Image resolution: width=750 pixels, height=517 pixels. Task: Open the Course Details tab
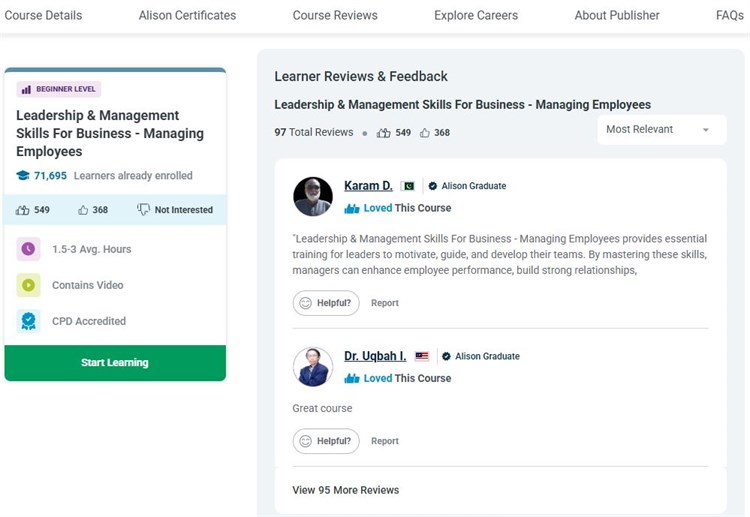pyautogui.click(x=43, y=15)
